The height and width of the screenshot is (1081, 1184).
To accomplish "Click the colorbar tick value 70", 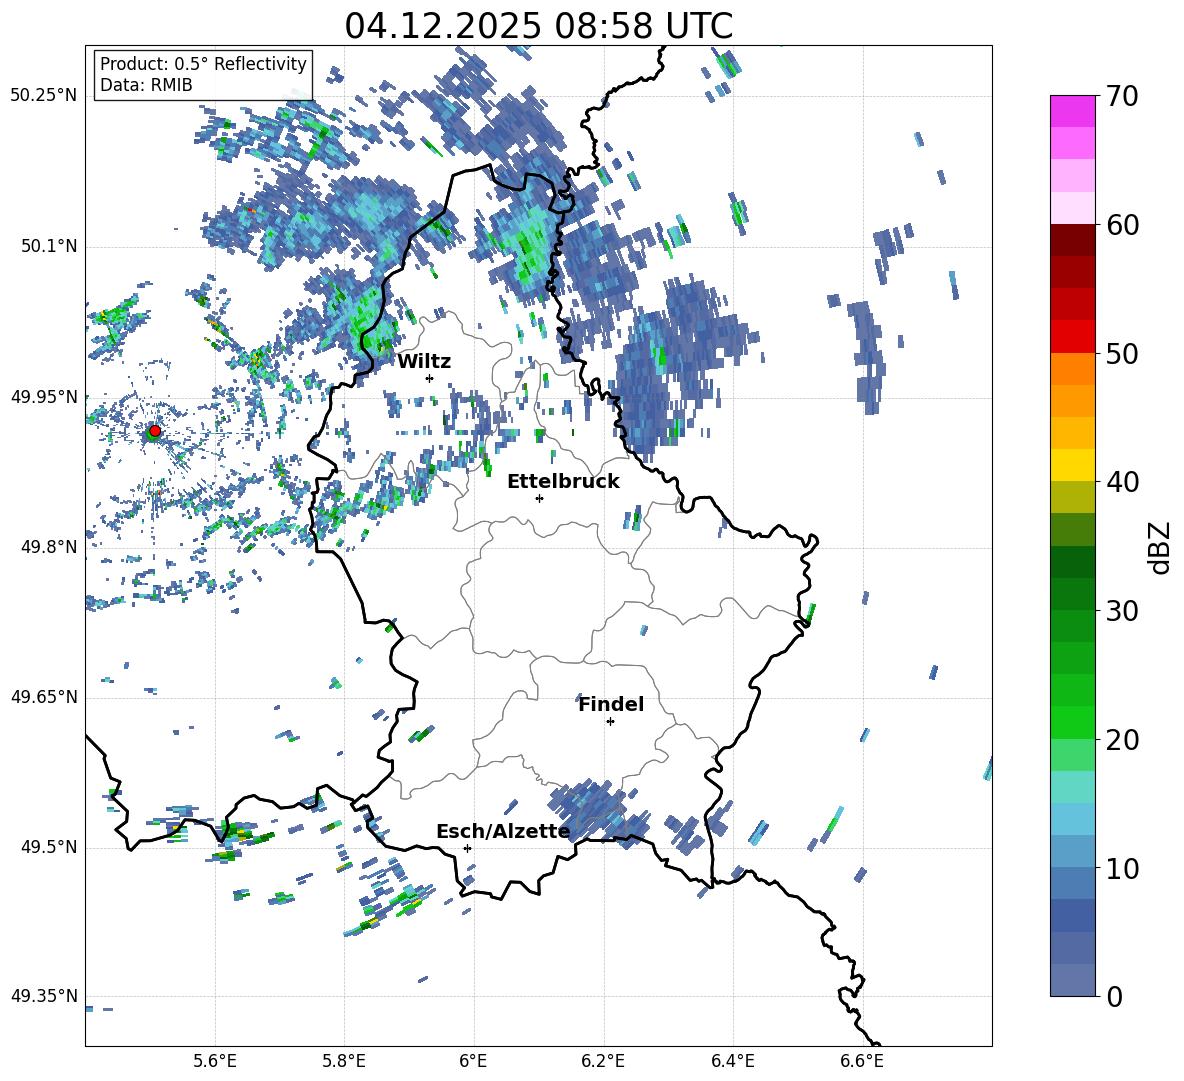I will pyautogui.click(x=1122, y=97).
